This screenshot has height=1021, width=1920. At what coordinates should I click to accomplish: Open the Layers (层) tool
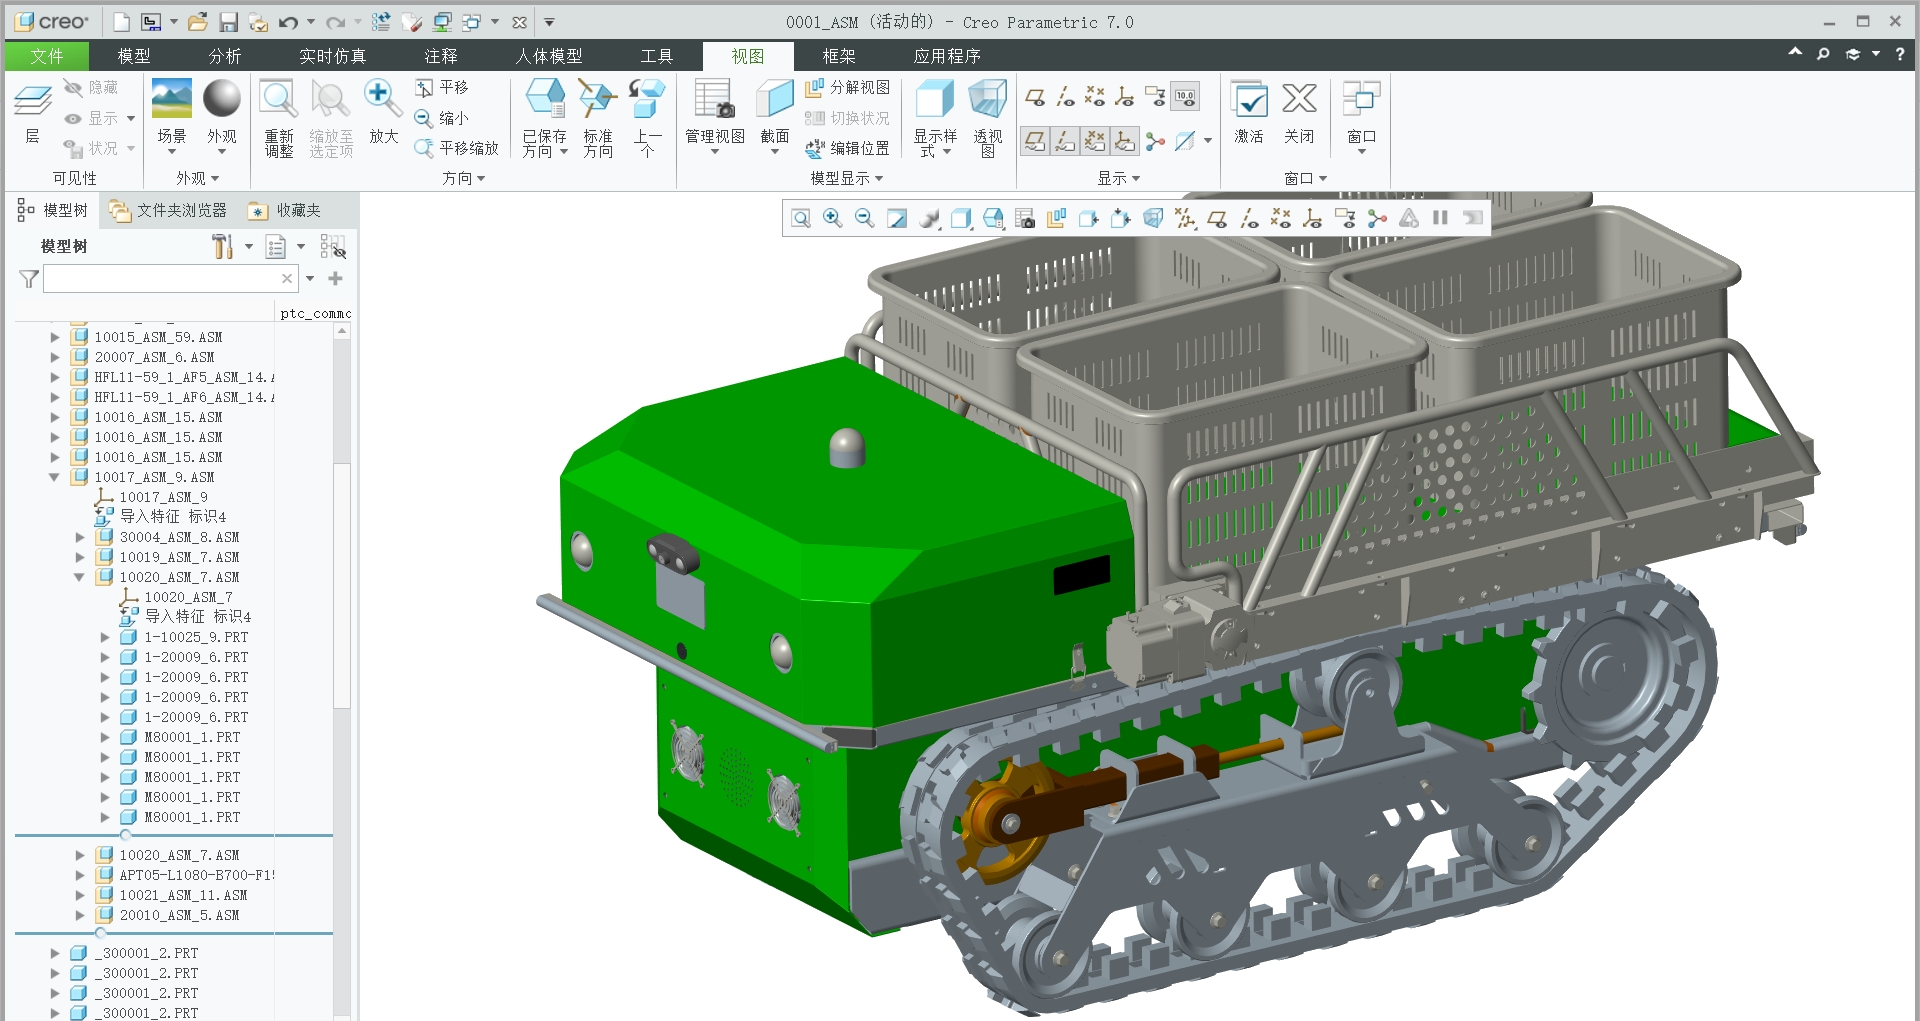pos(33,113)
